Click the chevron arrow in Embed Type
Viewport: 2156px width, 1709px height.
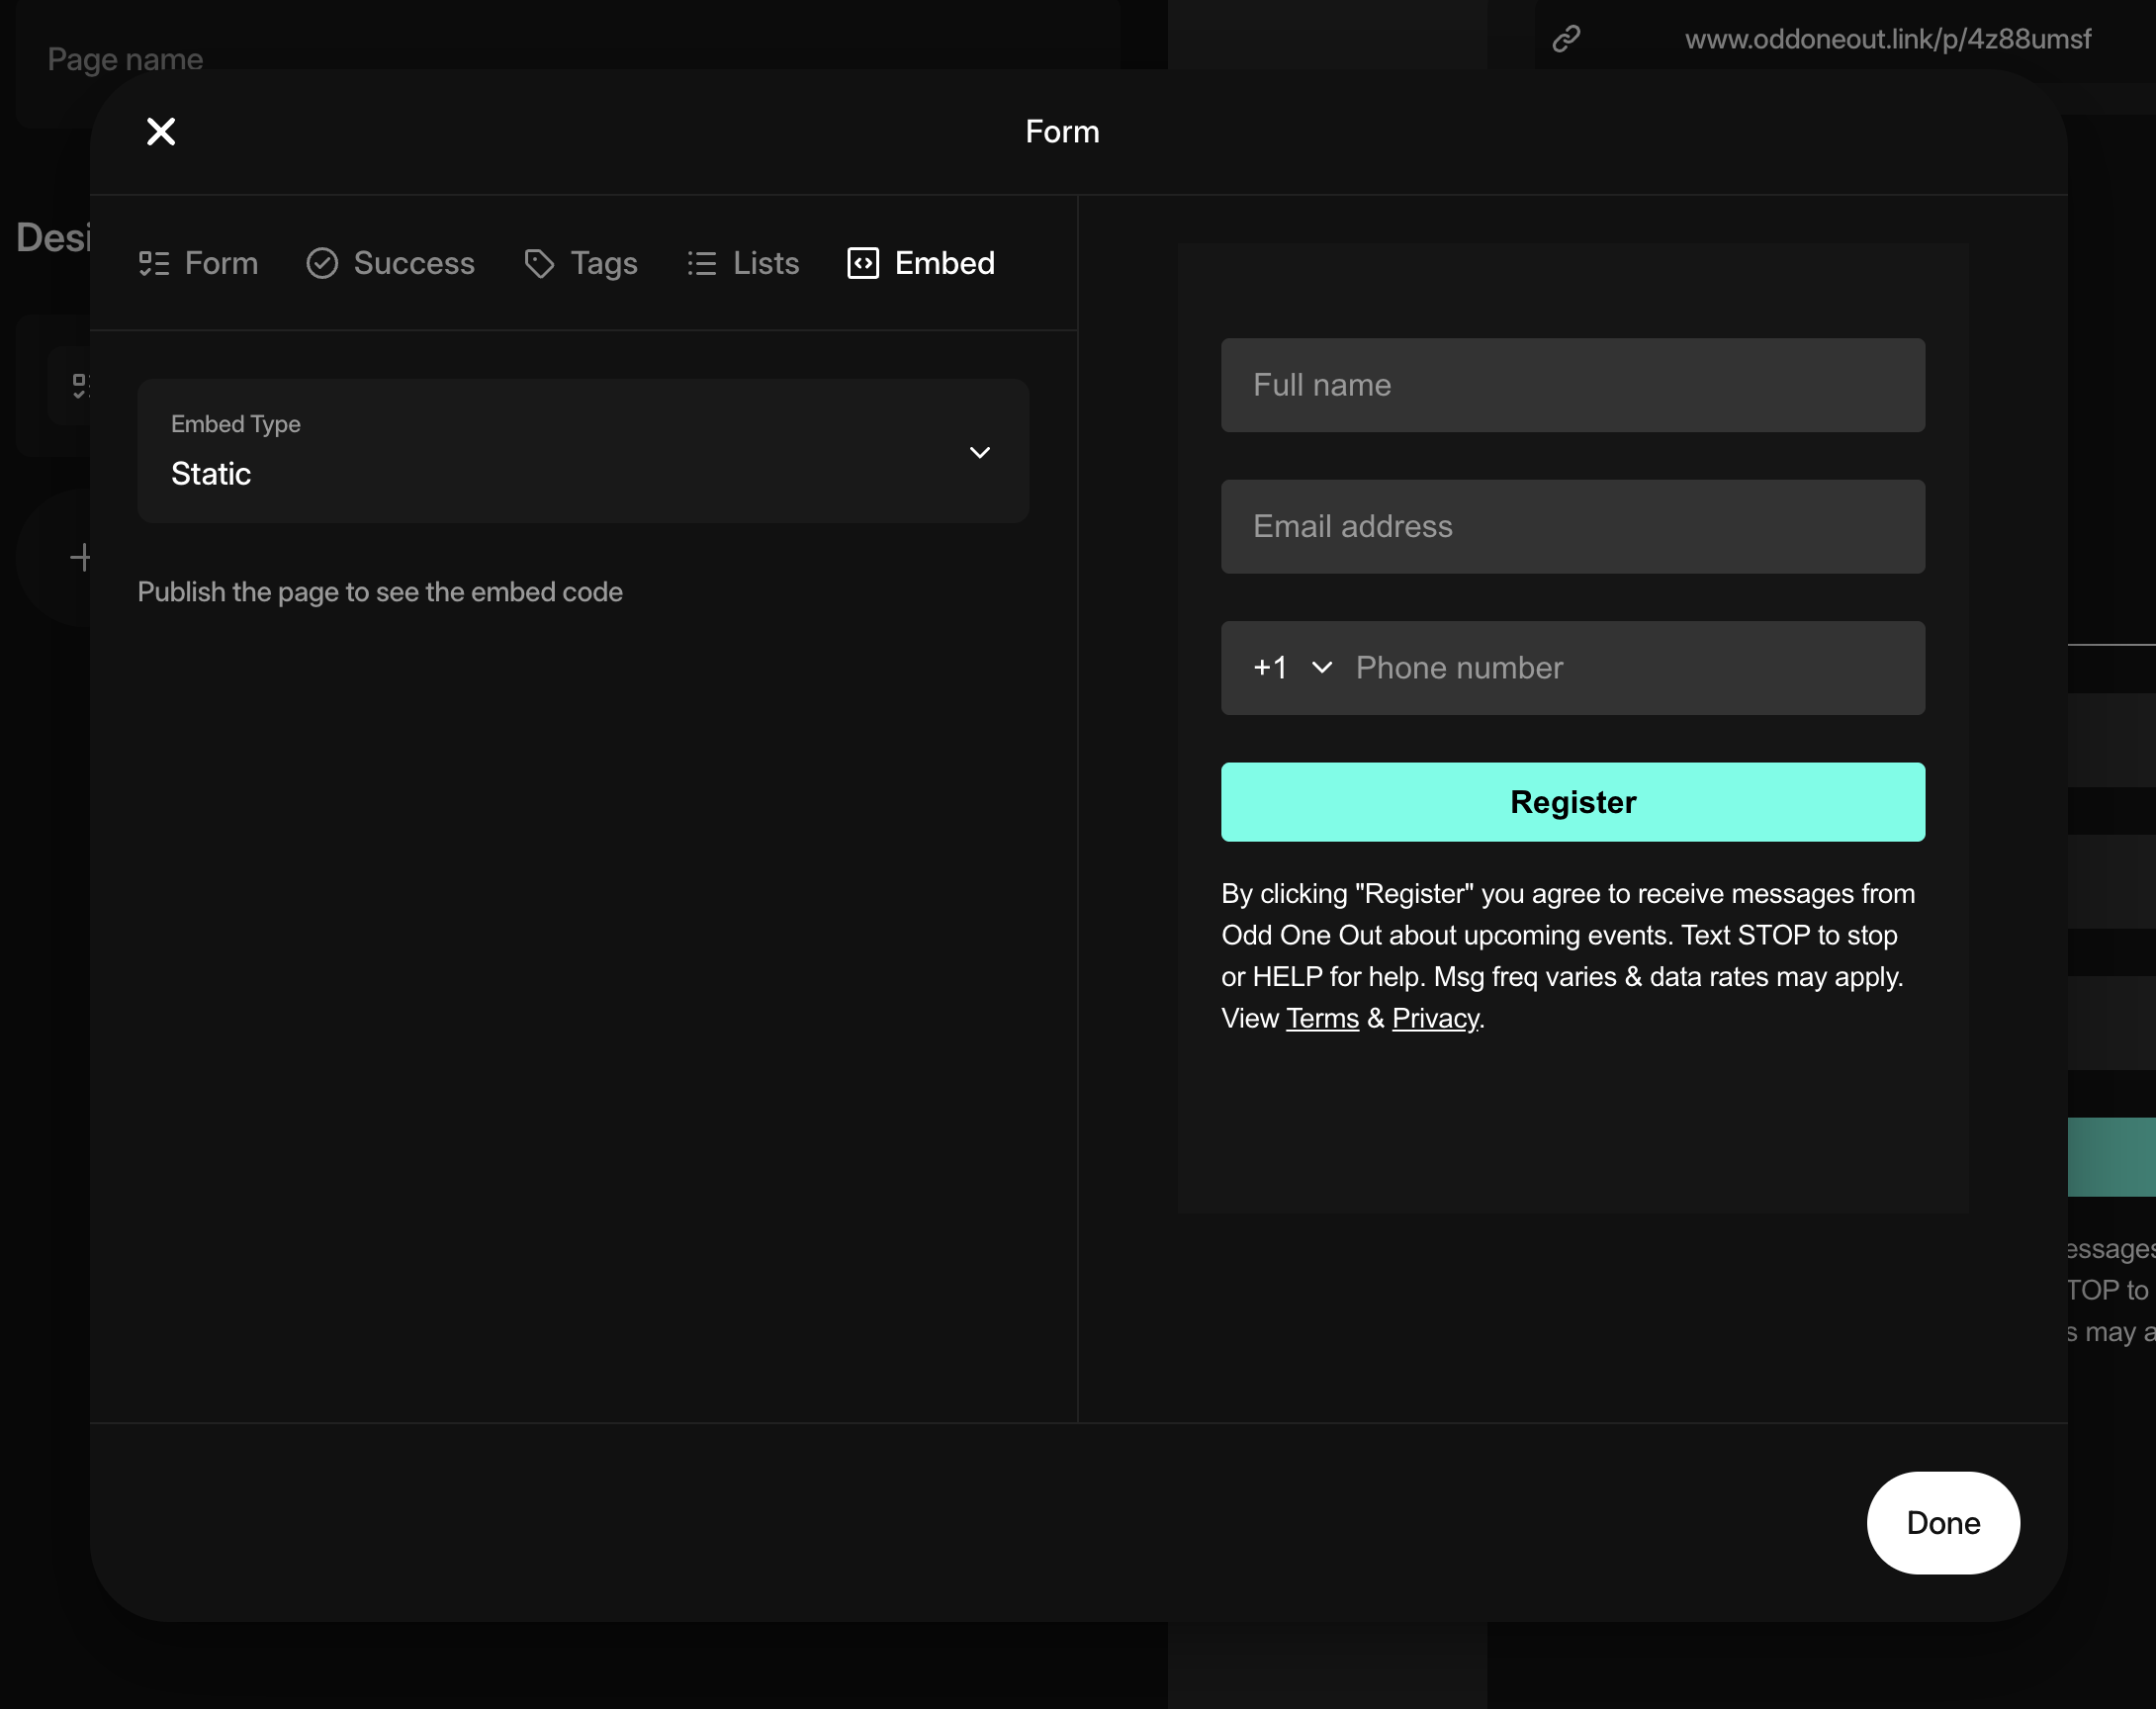click(980, 452)
